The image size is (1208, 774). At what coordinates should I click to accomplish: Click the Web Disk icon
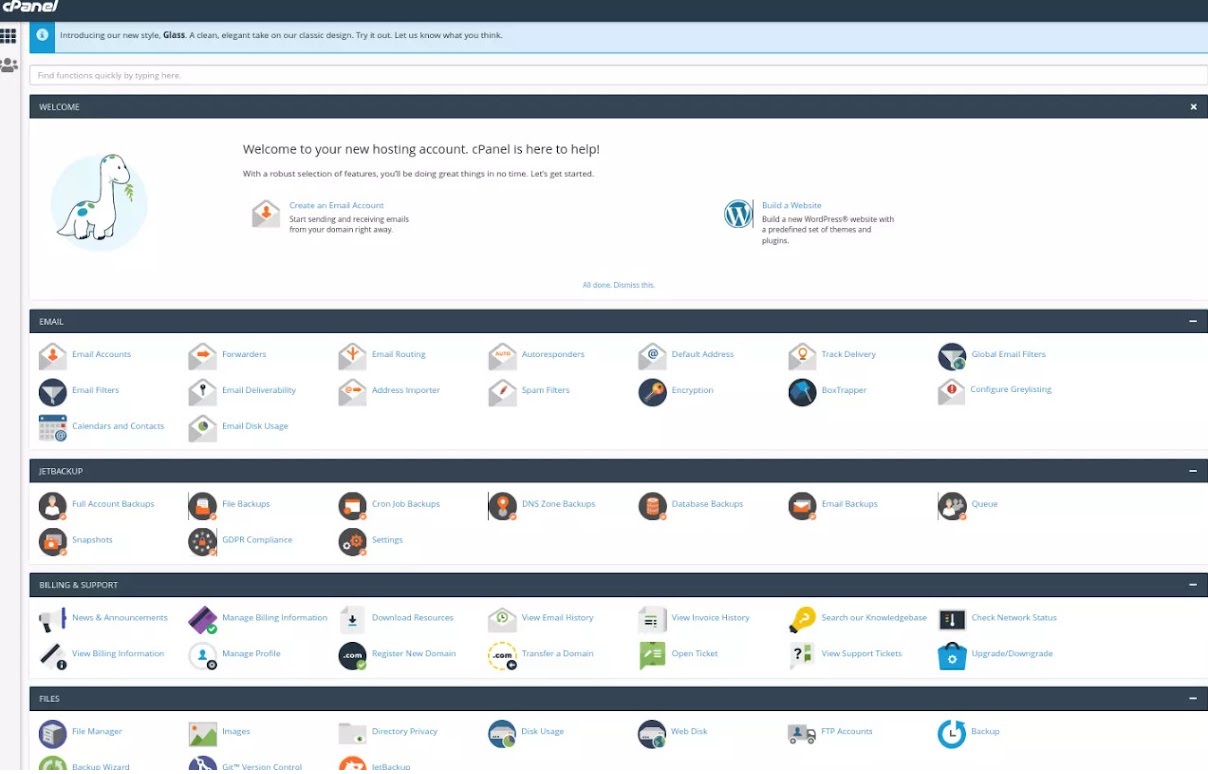[x=653, y=734]
